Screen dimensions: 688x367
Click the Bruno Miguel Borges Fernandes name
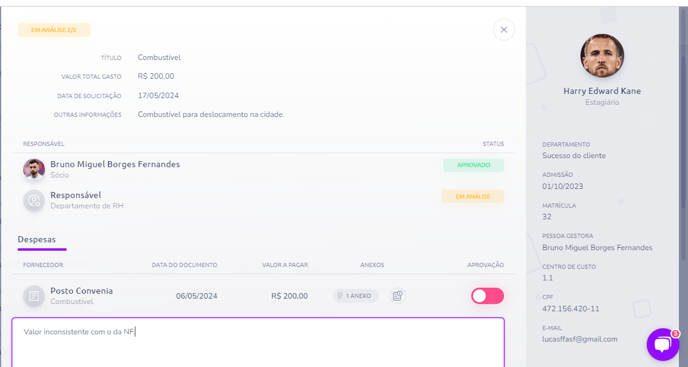115,164
